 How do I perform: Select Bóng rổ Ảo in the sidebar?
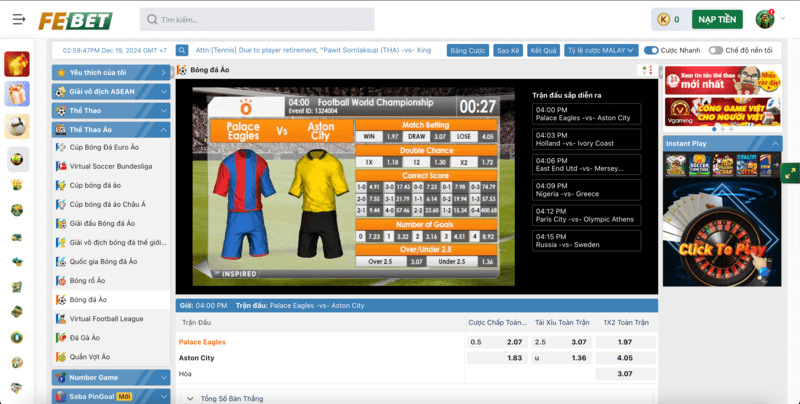(88, 280)
